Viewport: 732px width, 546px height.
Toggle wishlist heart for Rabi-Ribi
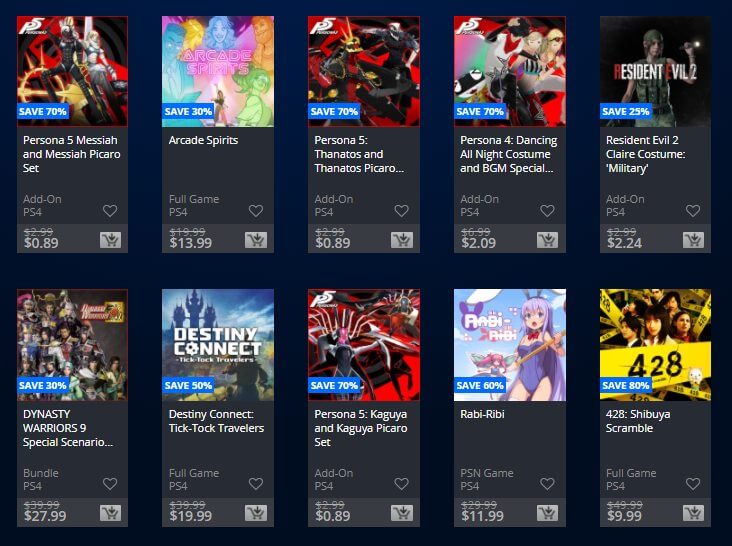pos(547,484)
